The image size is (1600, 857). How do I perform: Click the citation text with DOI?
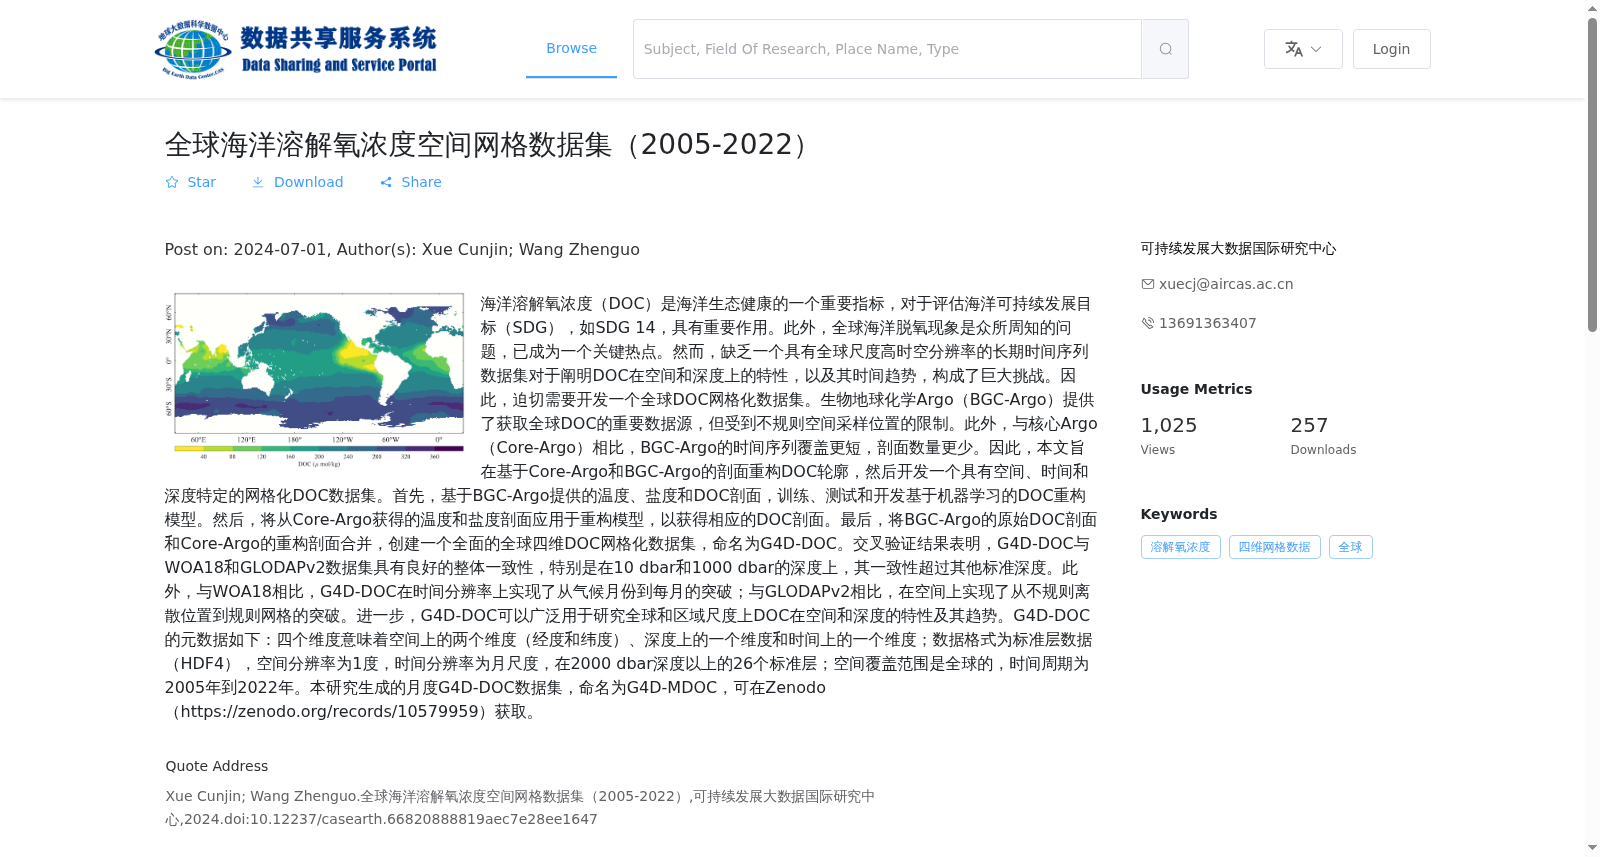[520, 808]
